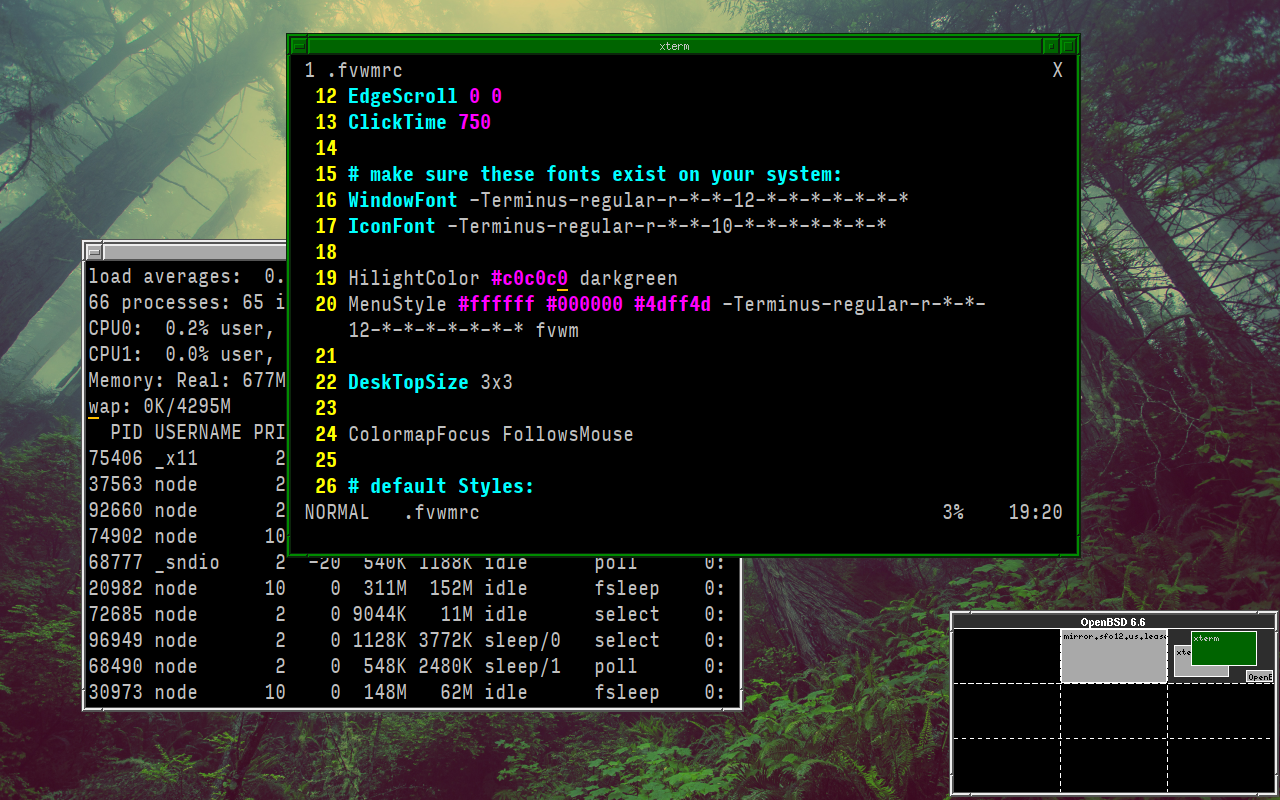The width and height of the screenshot is (1280, 800).
Task: Click the WindowFont keyword on line 16
Action: coord(402,201)
